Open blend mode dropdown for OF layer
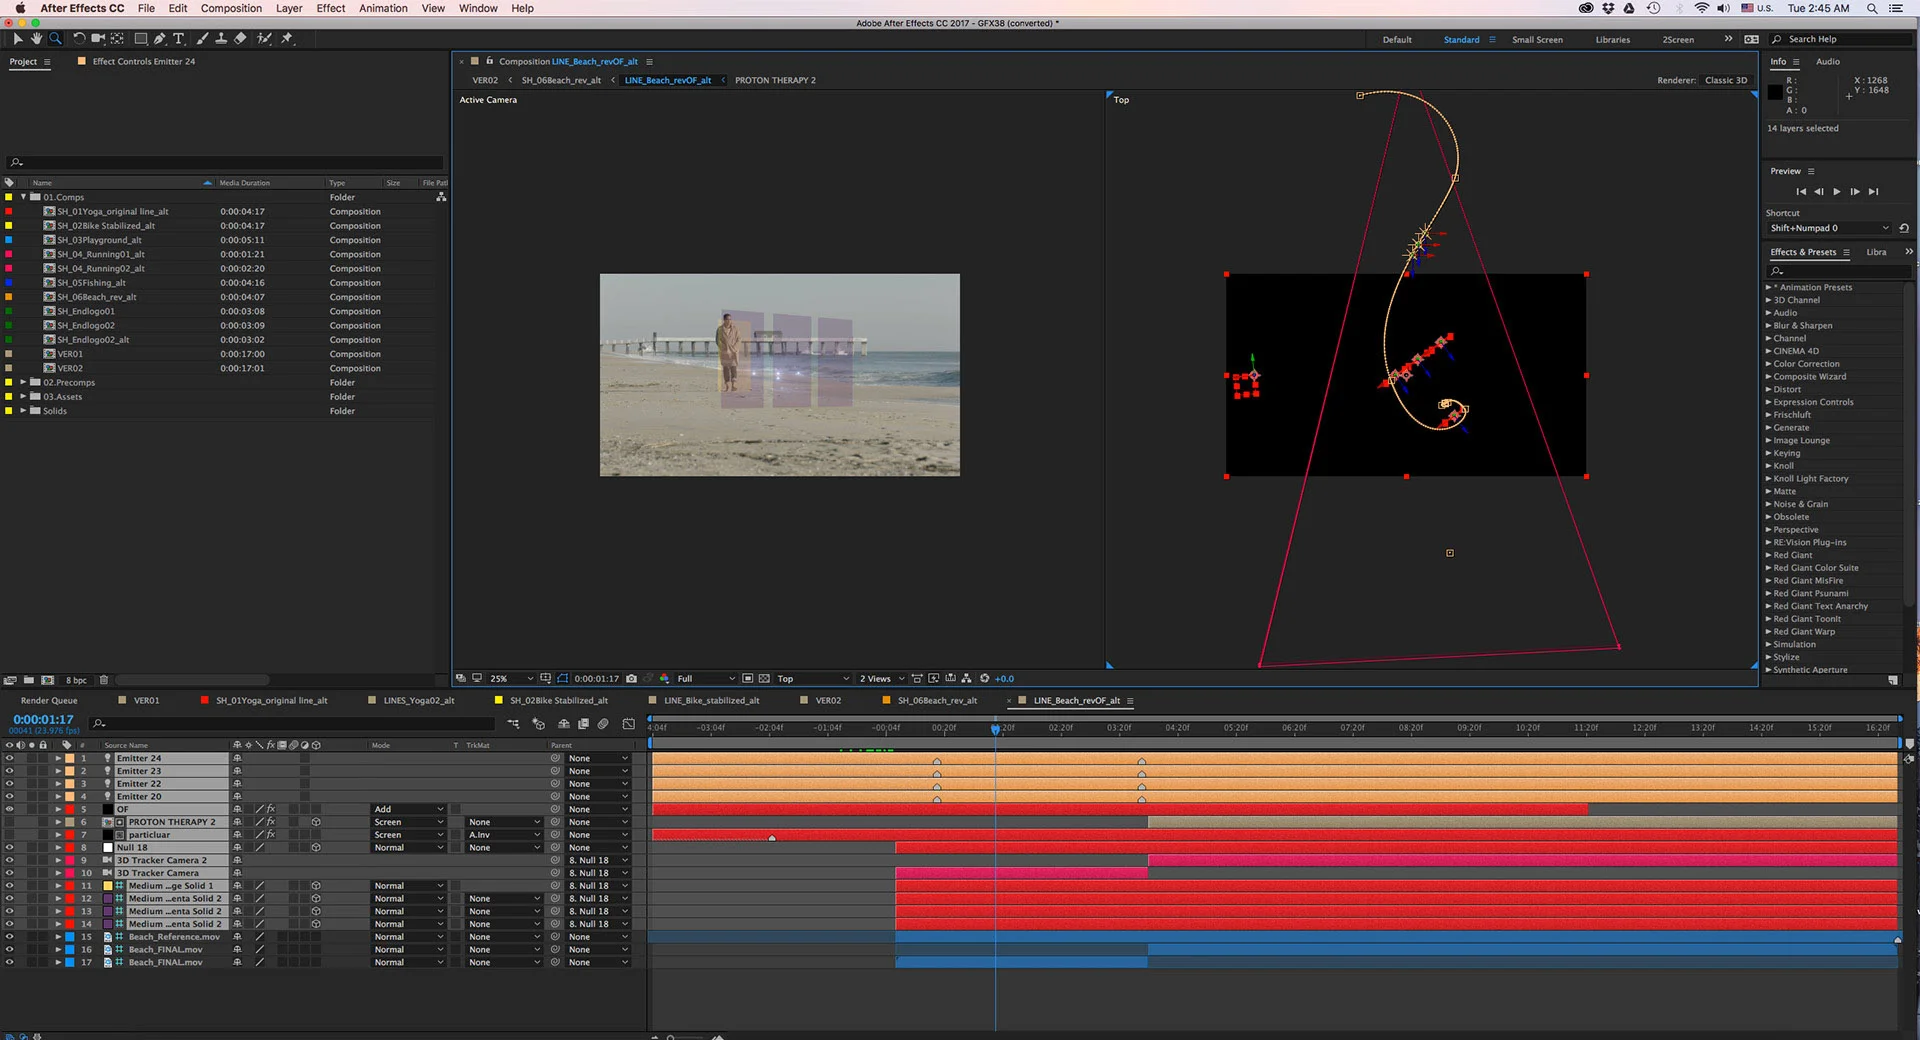1920x1040 pixels. coord(408,810)
